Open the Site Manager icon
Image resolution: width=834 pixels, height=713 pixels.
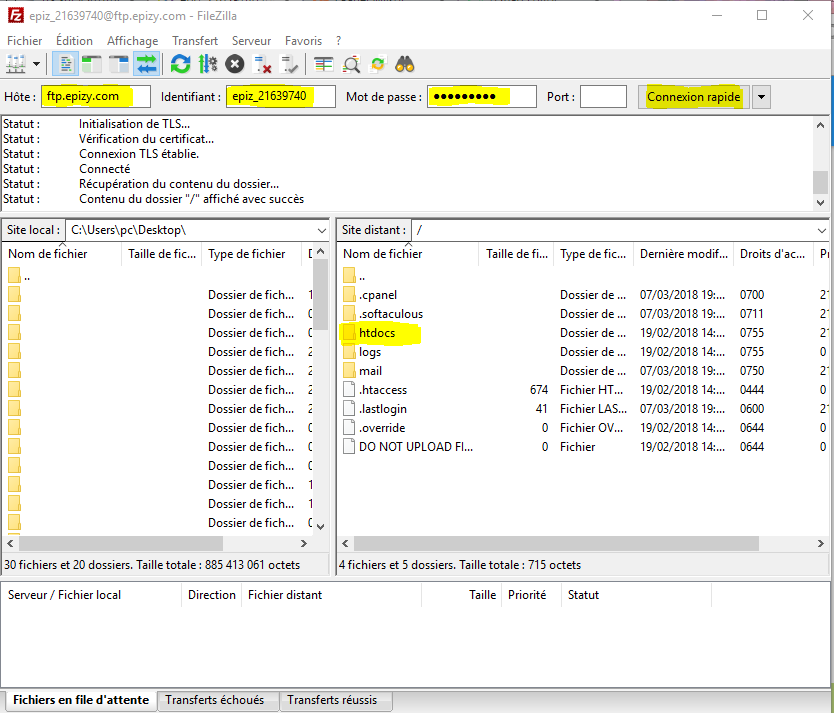(15, 64)
